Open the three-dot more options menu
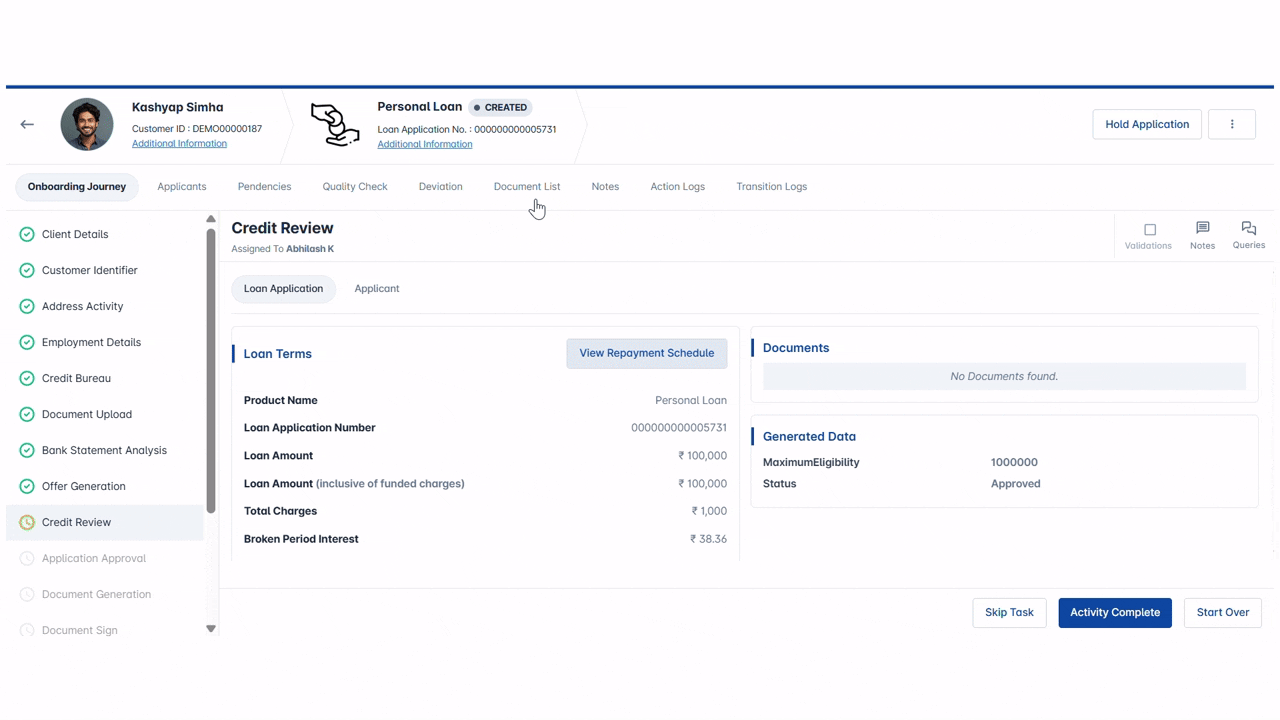 [1232, 124]
